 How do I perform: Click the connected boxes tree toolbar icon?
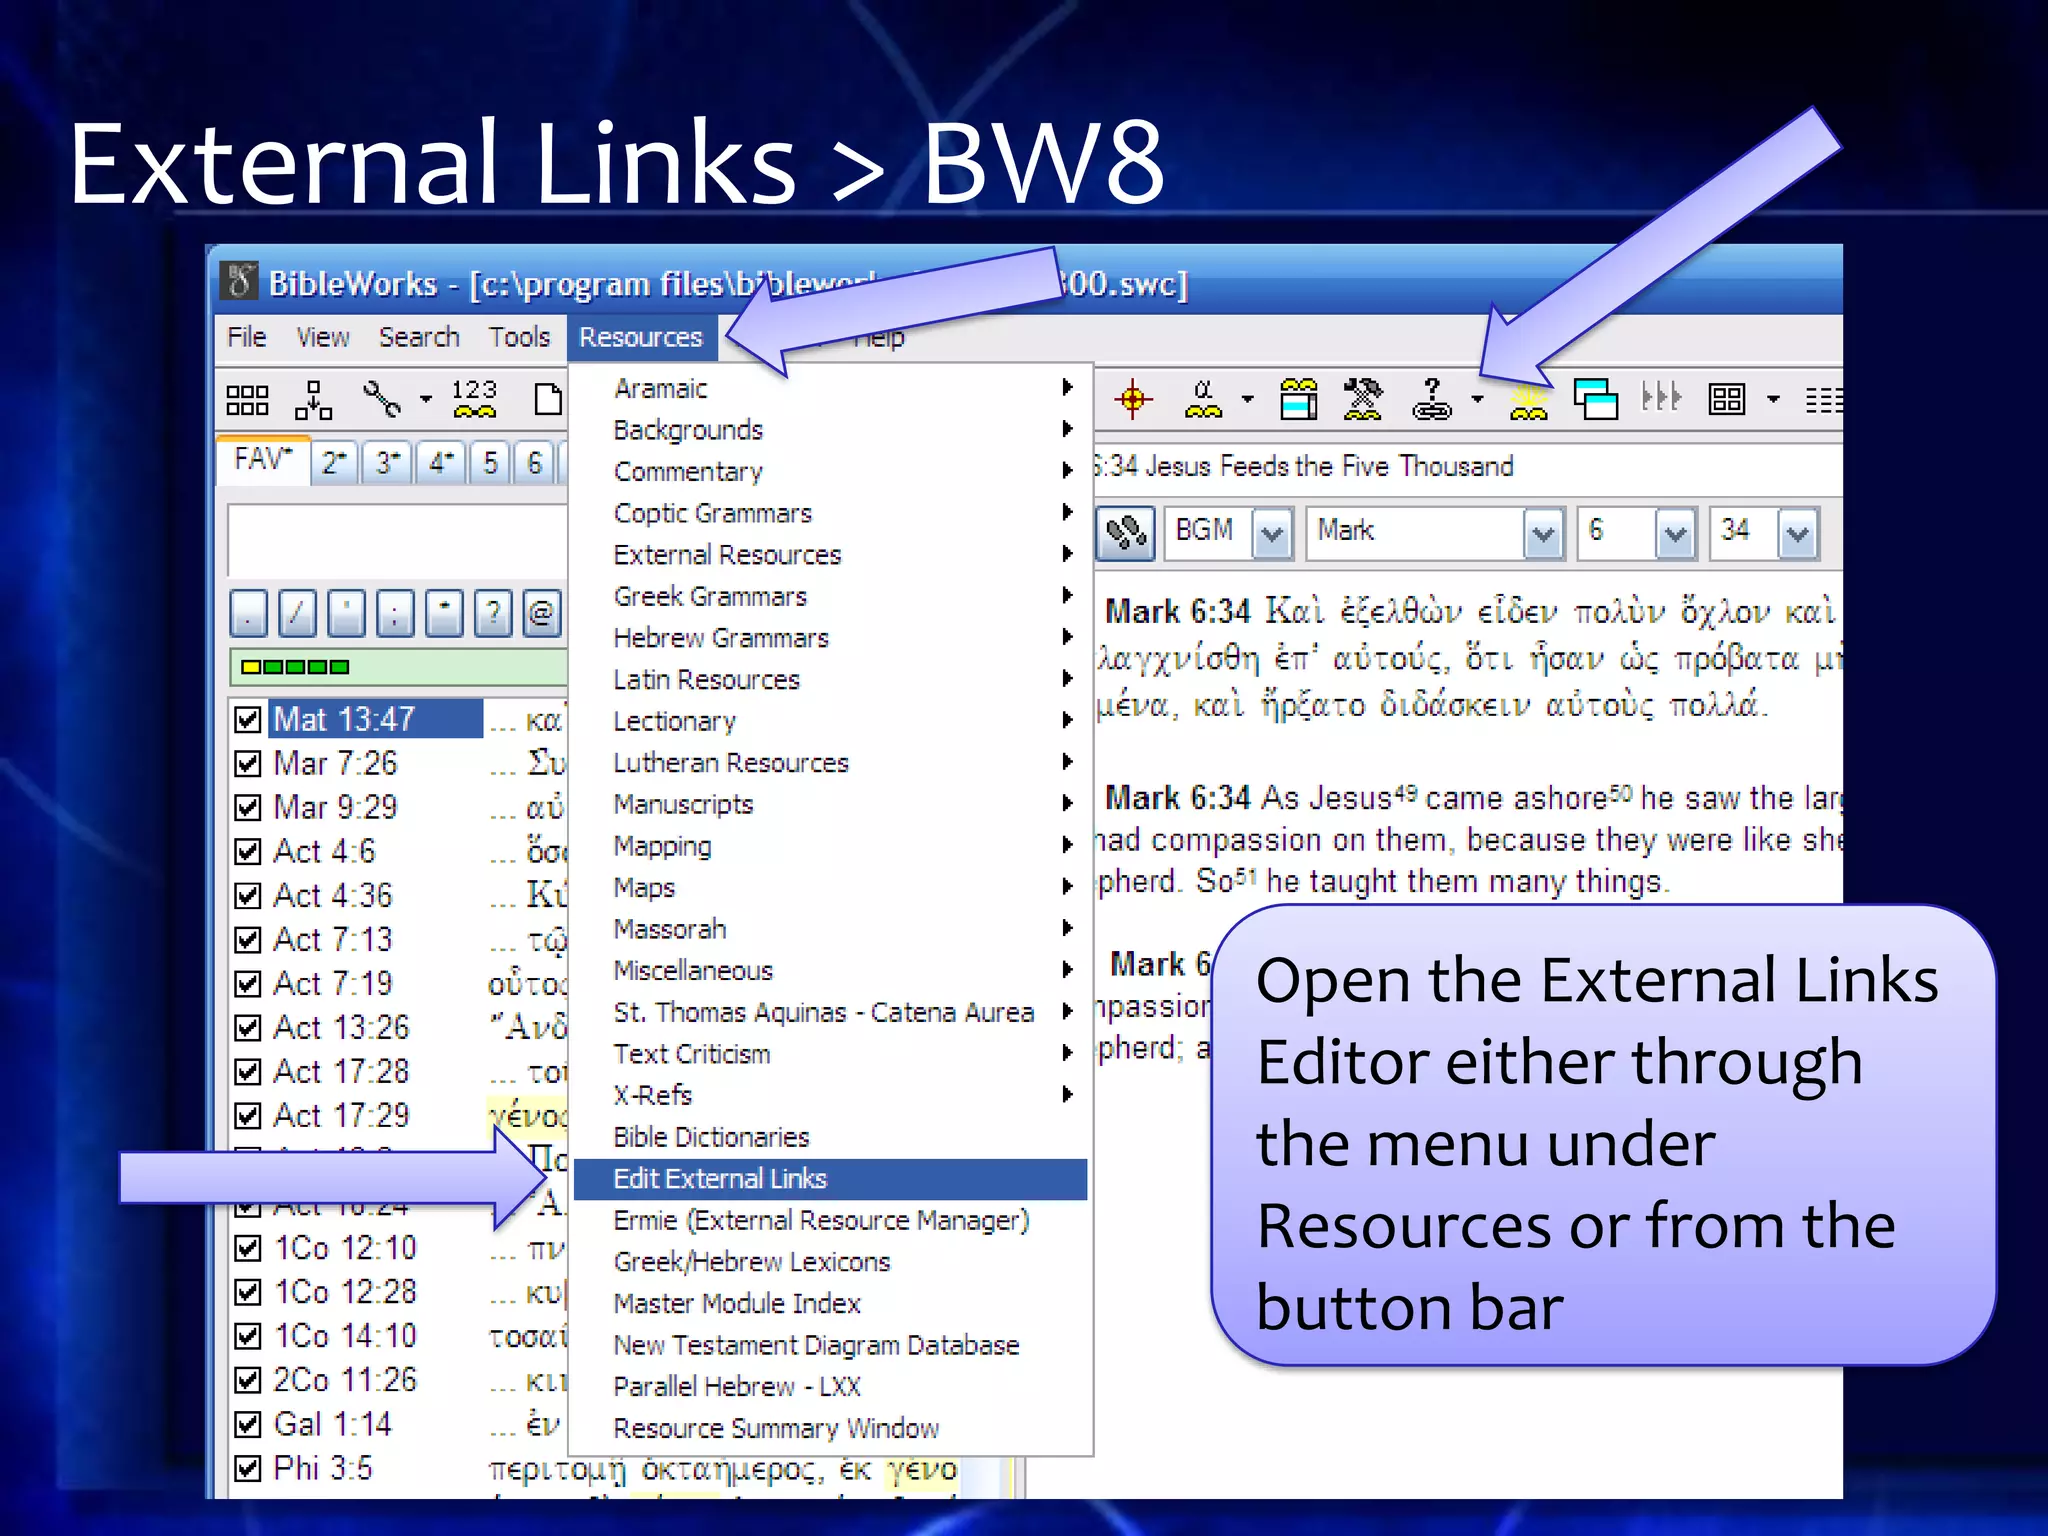pyautogui.click(x=313, y=400)
